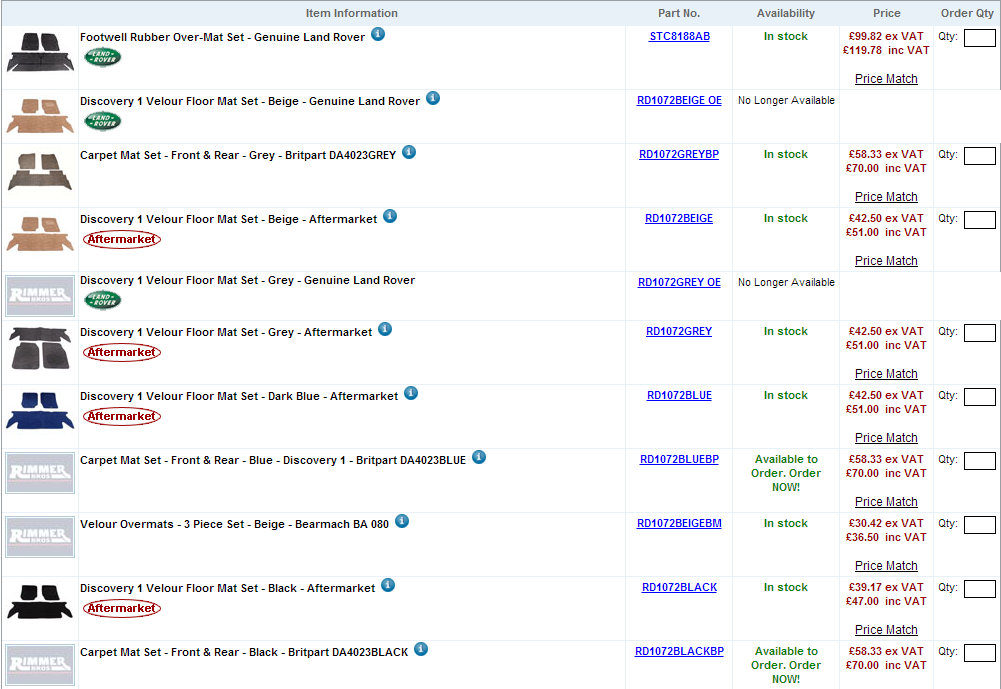Open thumbnail of grey Britpart carpet mat set
Viewport: 1001px width, 689px height.
[40, 172]
